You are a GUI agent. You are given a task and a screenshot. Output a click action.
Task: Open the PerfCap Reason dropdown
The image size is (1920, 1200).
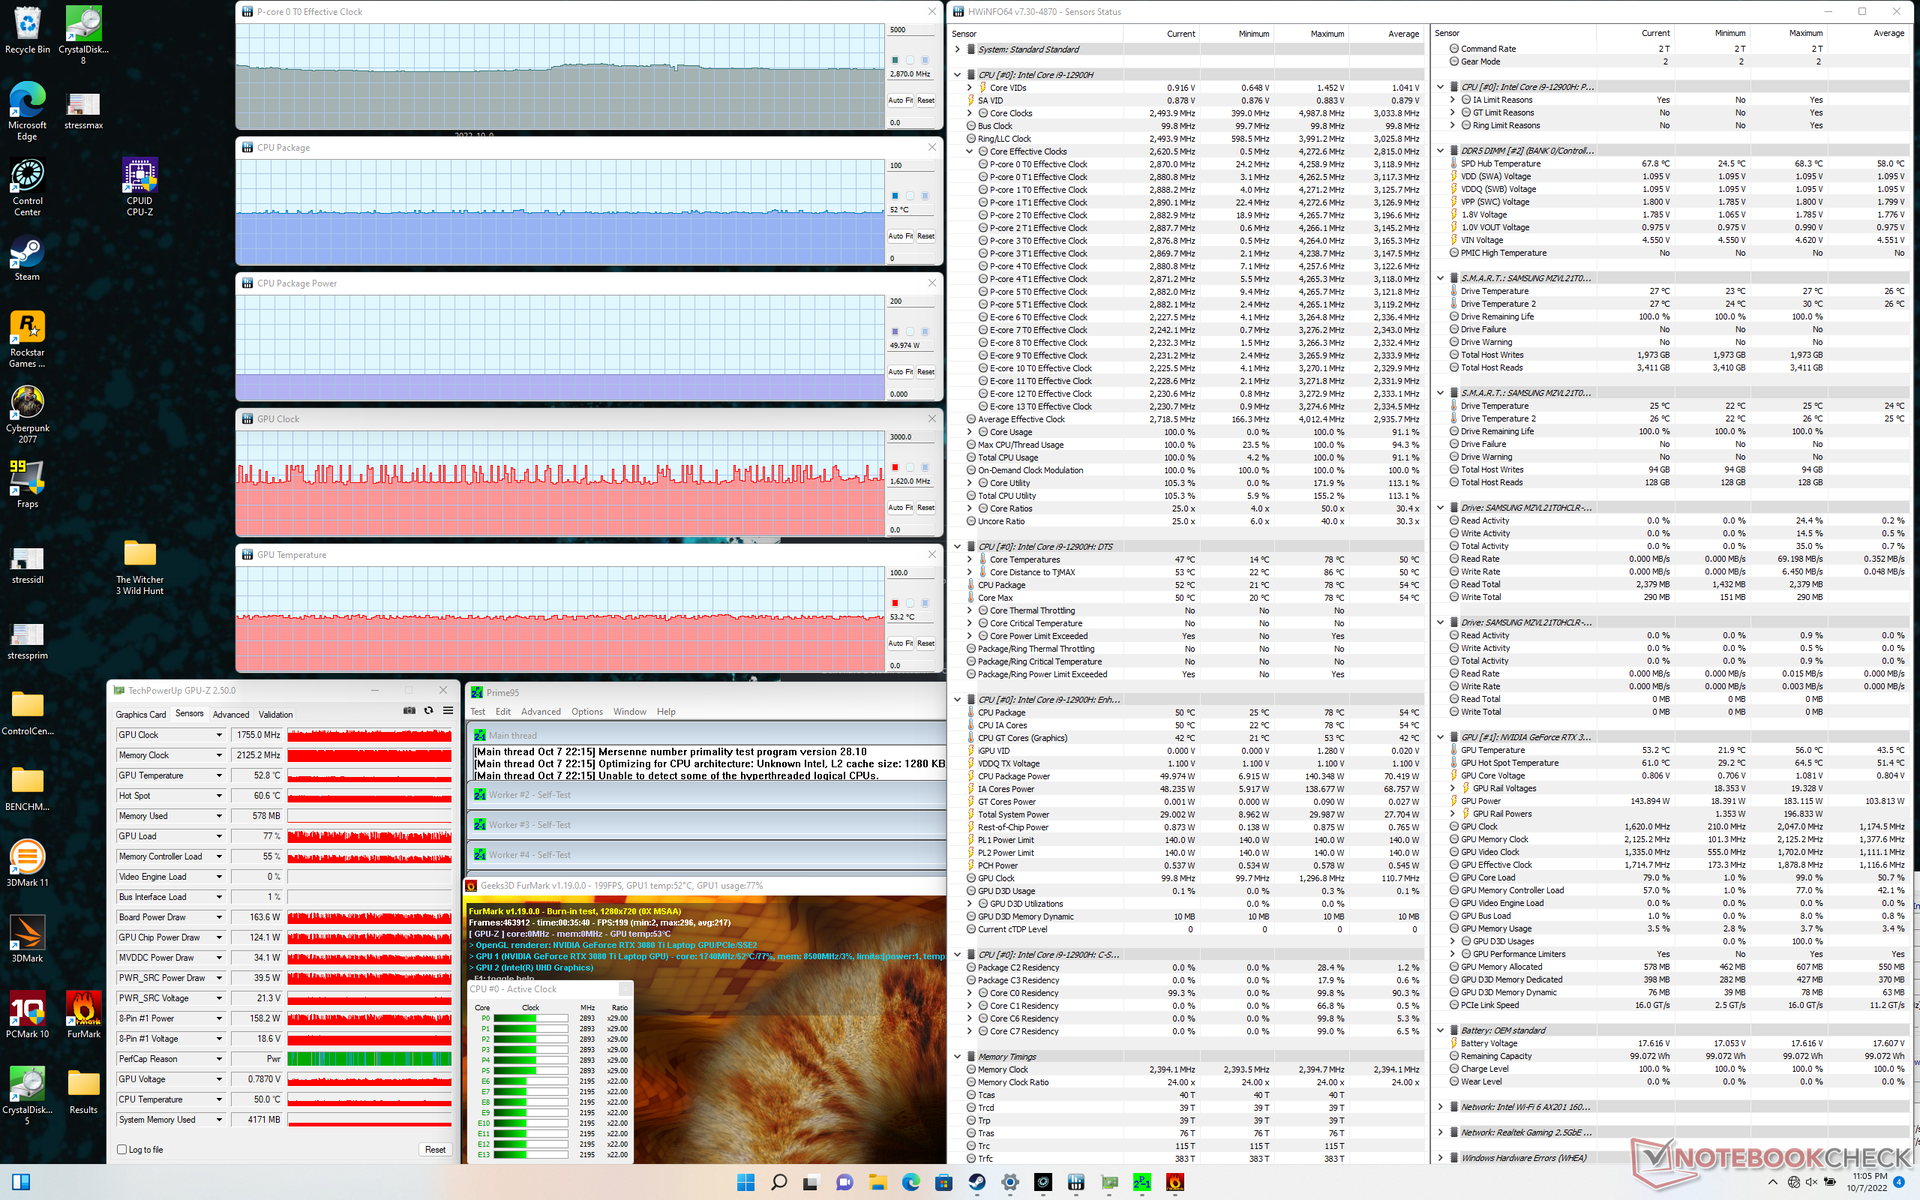tap(219, 1059)
